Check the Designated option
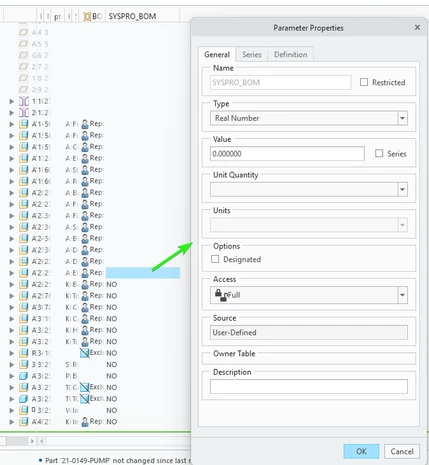 click(215, 259)
